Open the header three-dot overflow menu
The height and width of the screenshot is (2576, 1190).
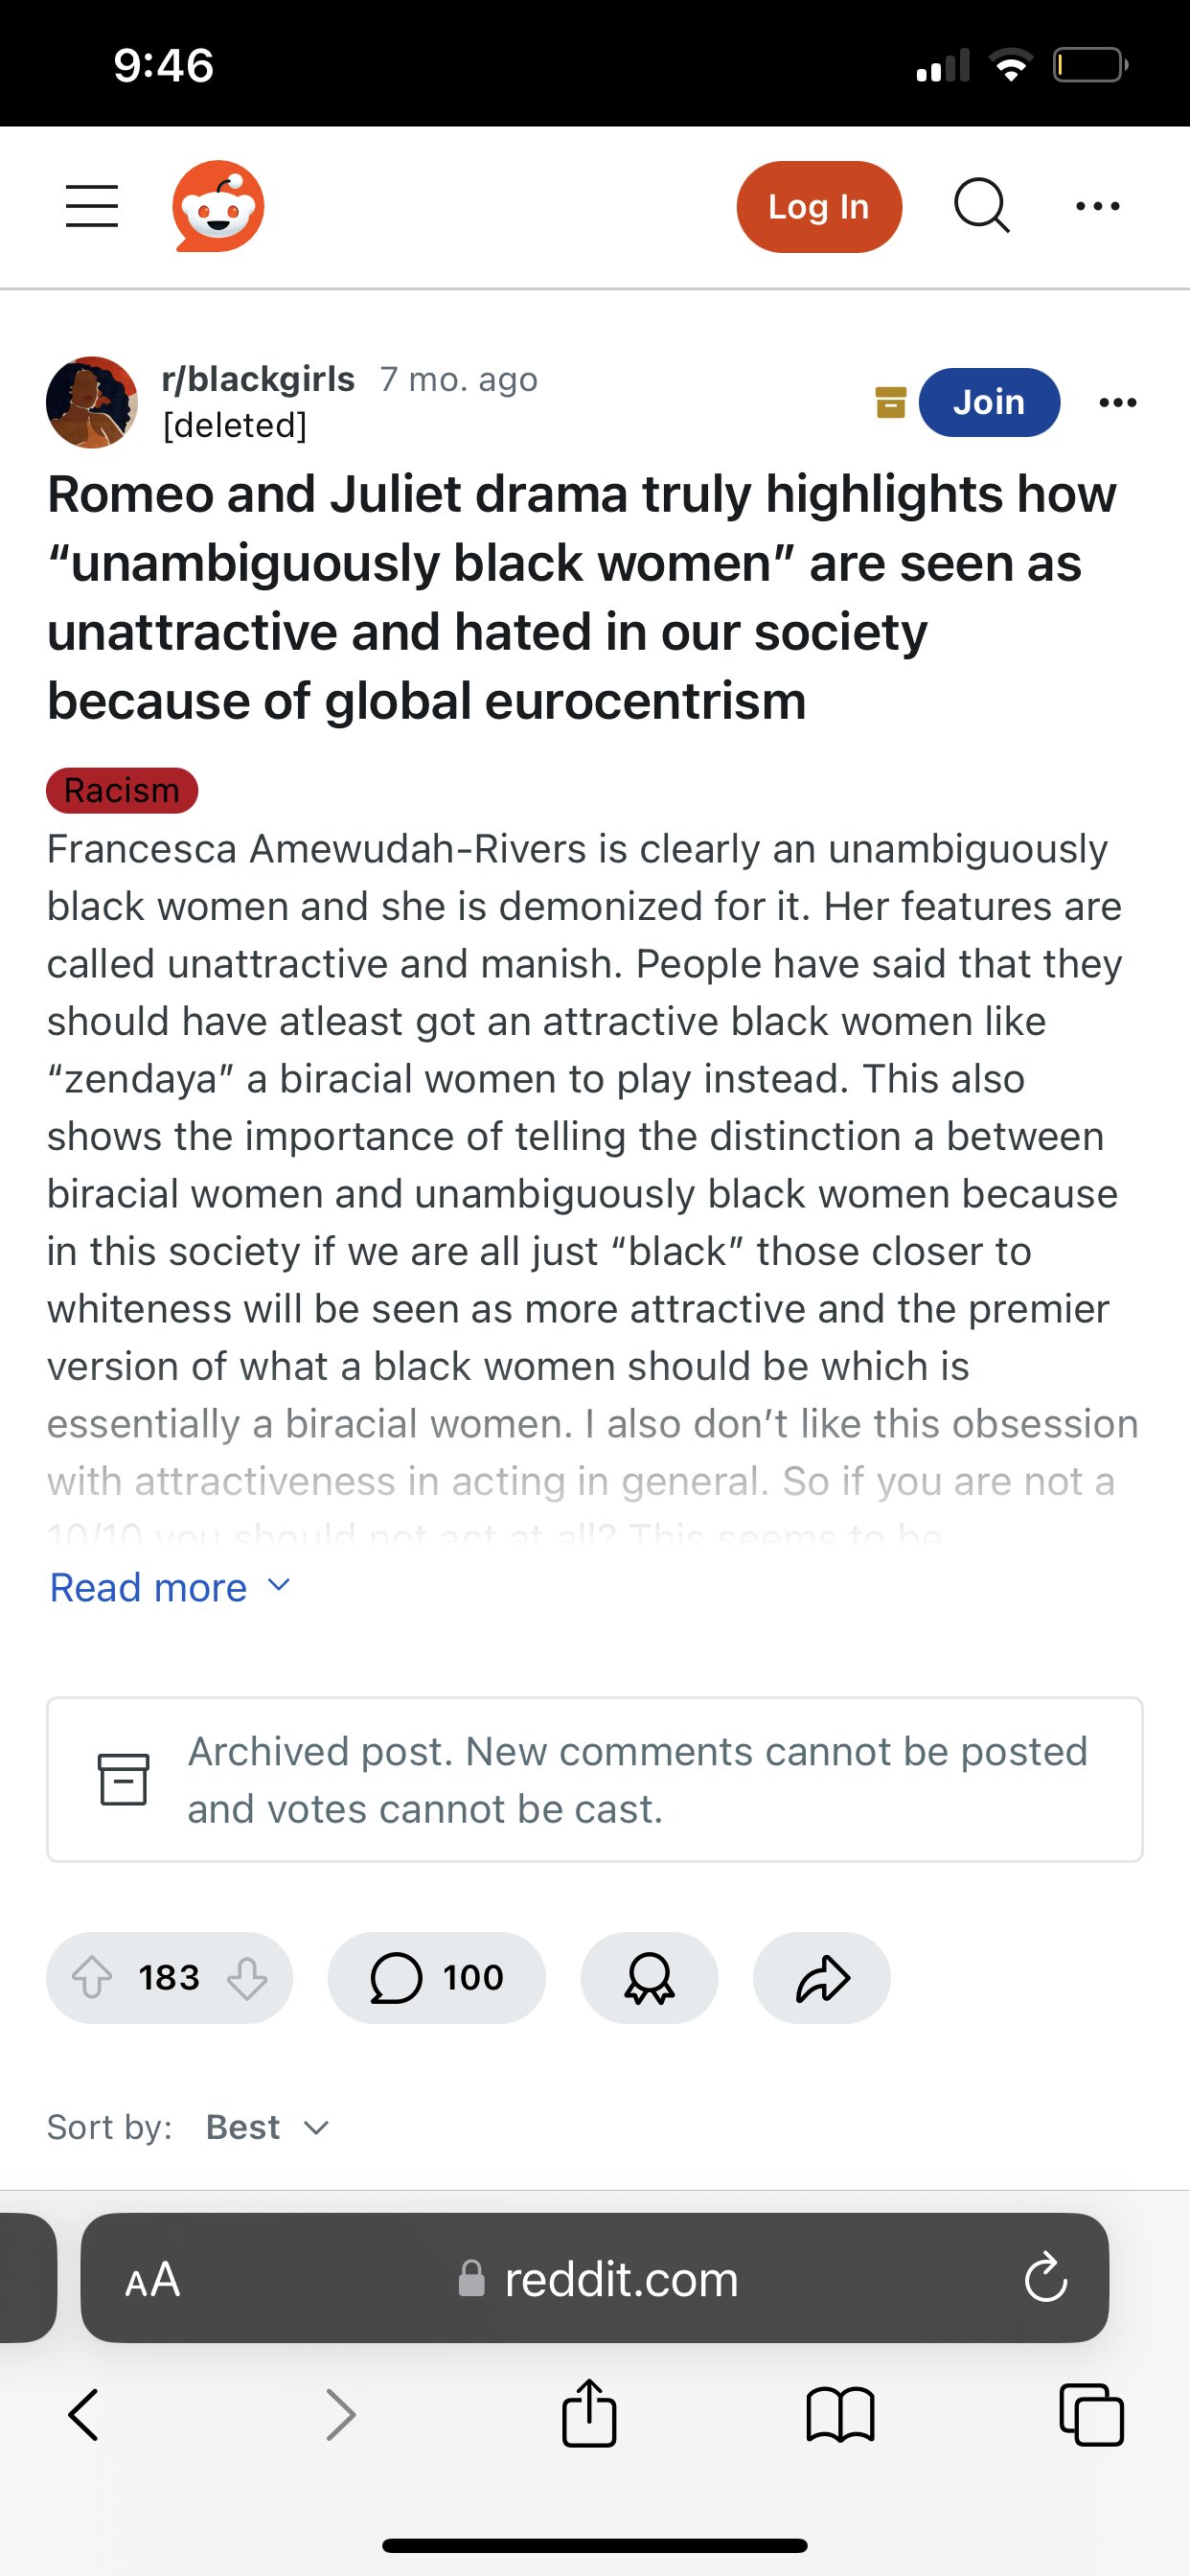[x=1097, y=206]
